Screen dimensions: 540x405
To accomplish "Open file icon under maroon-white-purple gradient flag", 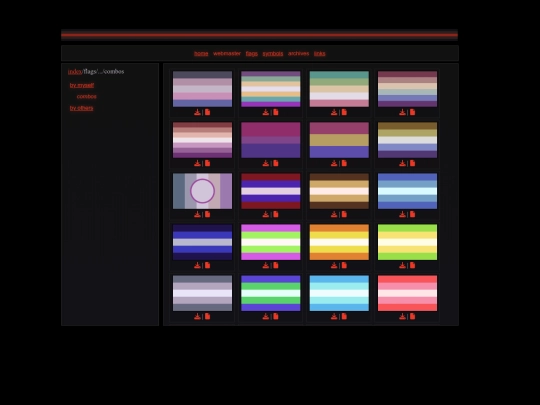I will point(207,163).
